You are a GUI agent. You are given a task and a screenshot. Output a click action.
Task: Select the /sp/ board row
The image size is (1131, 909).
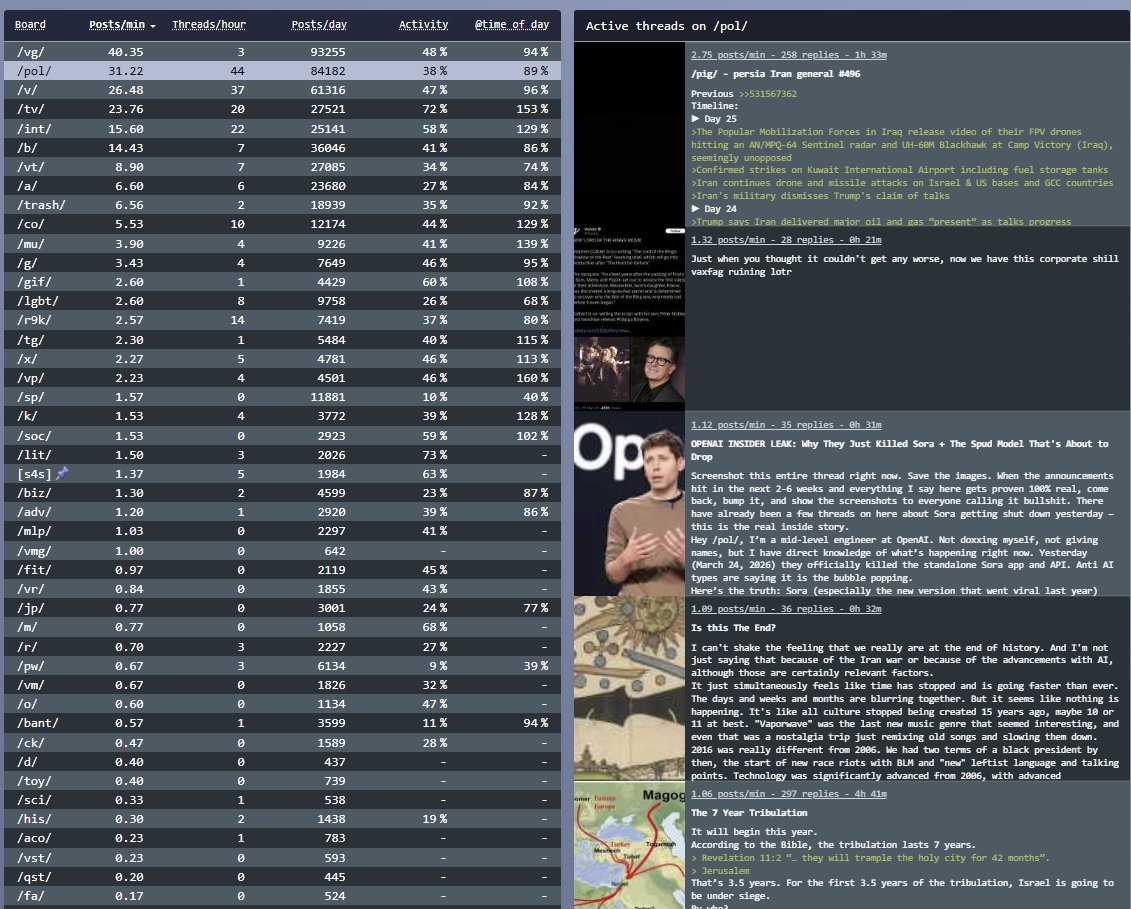pos(282,397)
